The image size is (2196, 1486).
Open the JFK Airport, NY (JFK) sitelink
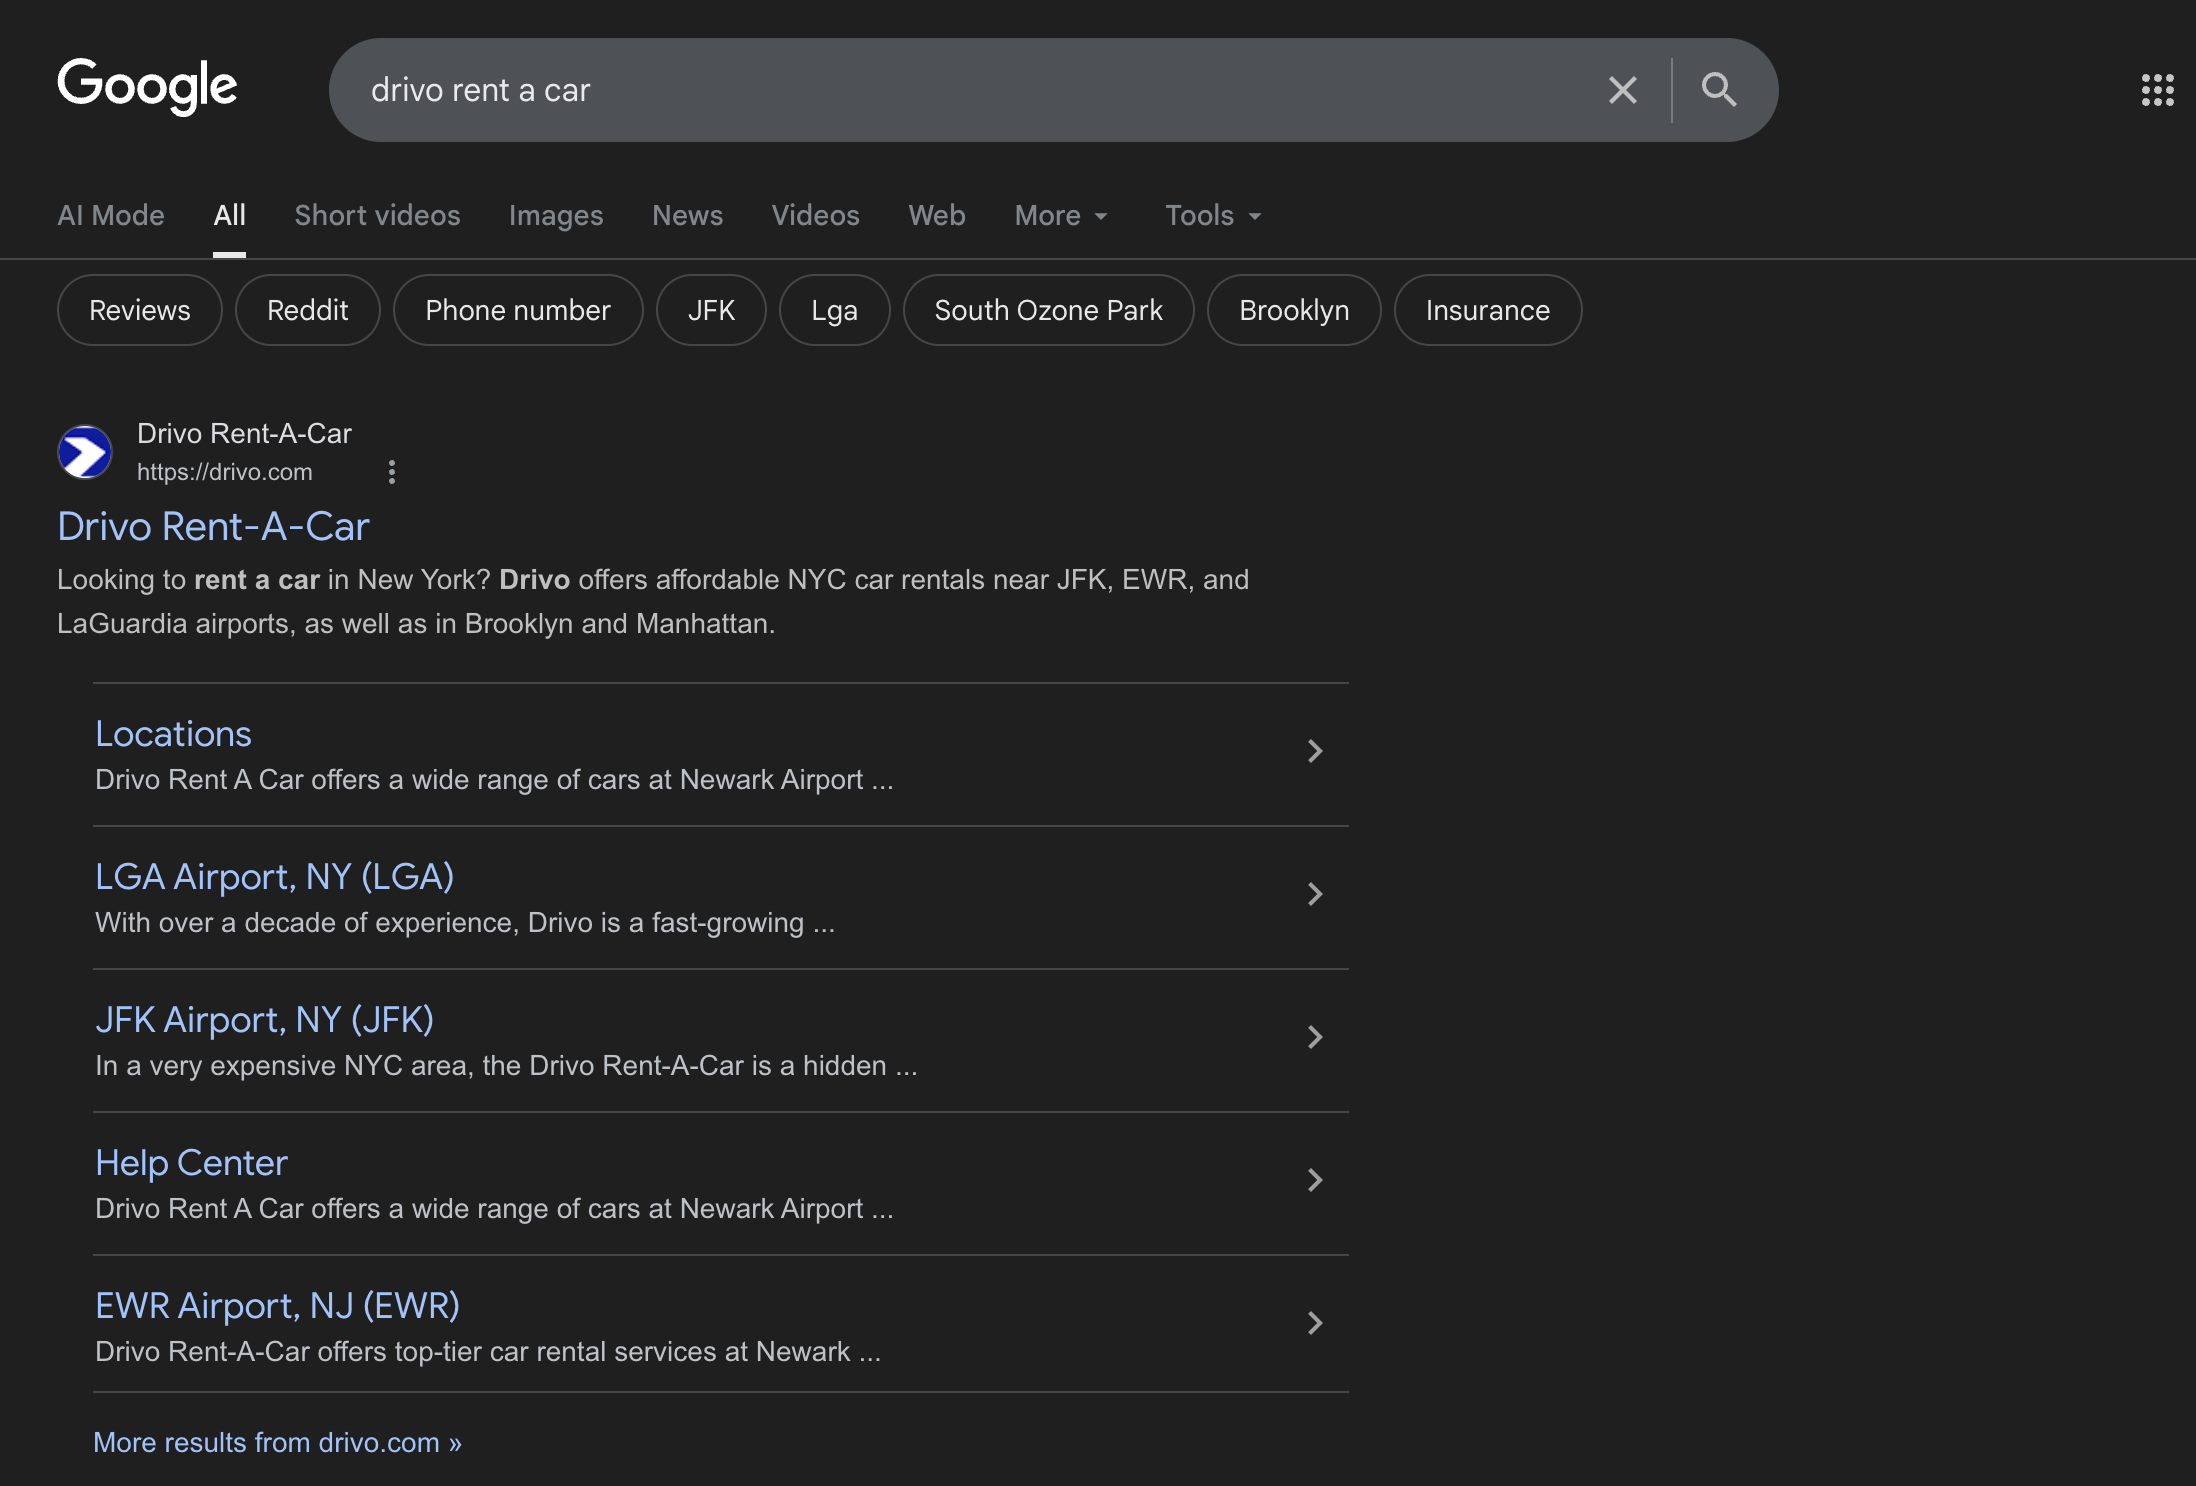click(x=265, y=1020)
